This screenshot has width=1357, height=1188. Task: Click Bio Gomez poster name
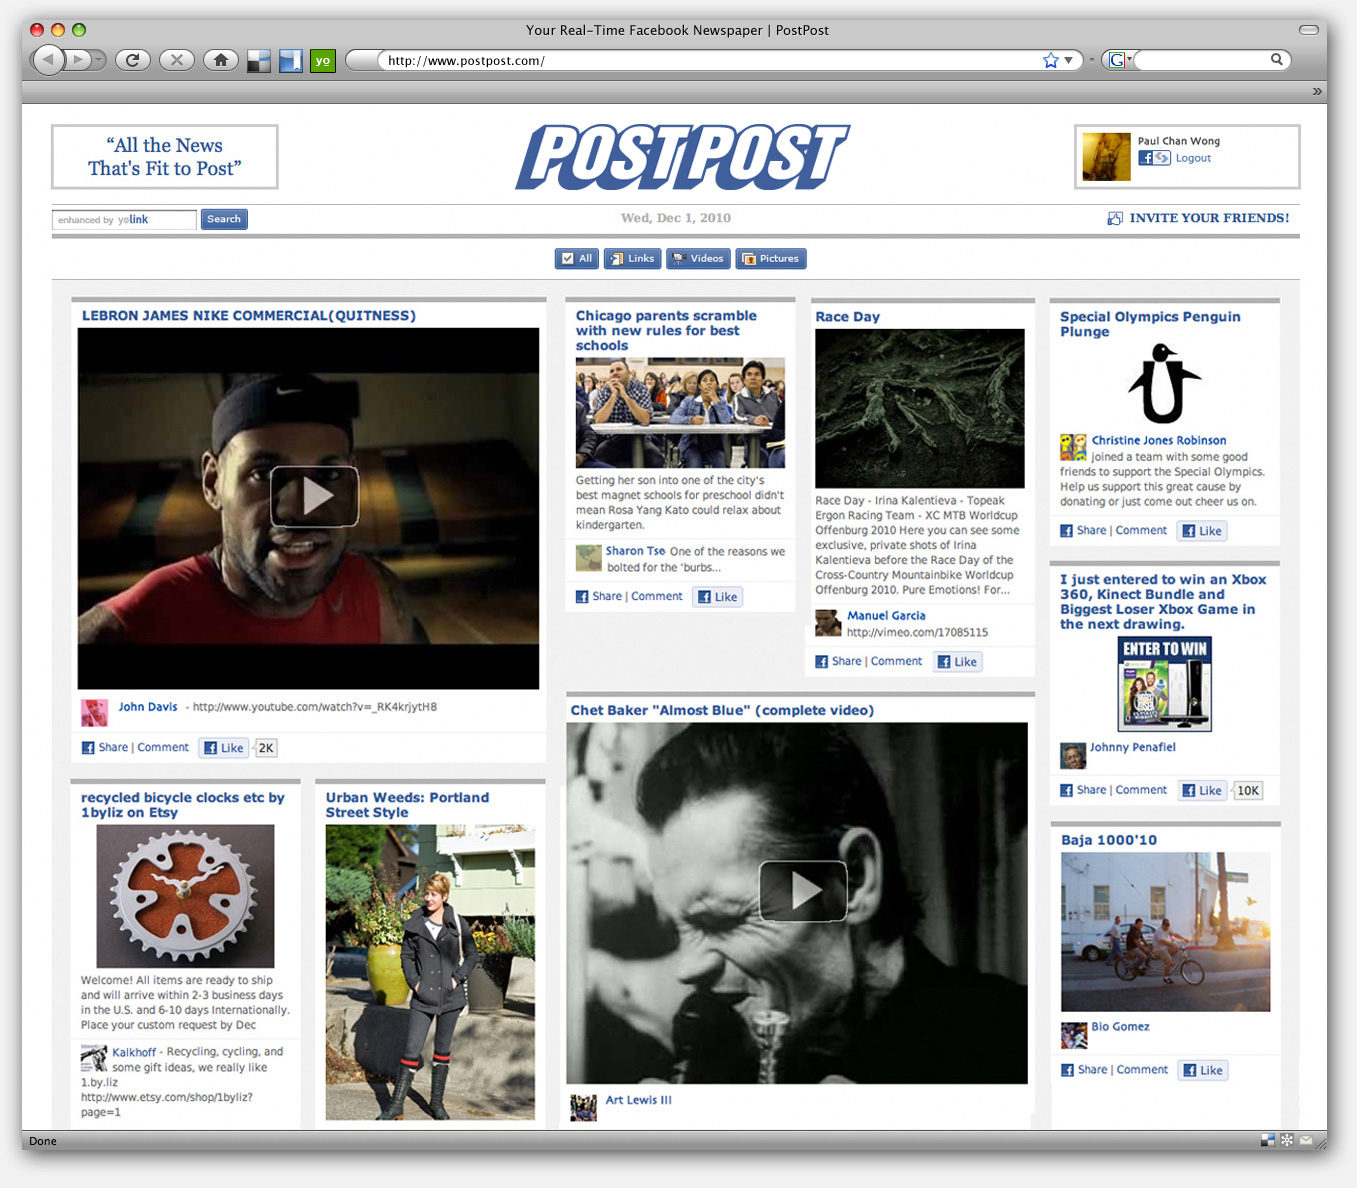click(x=1120, y=1027)
